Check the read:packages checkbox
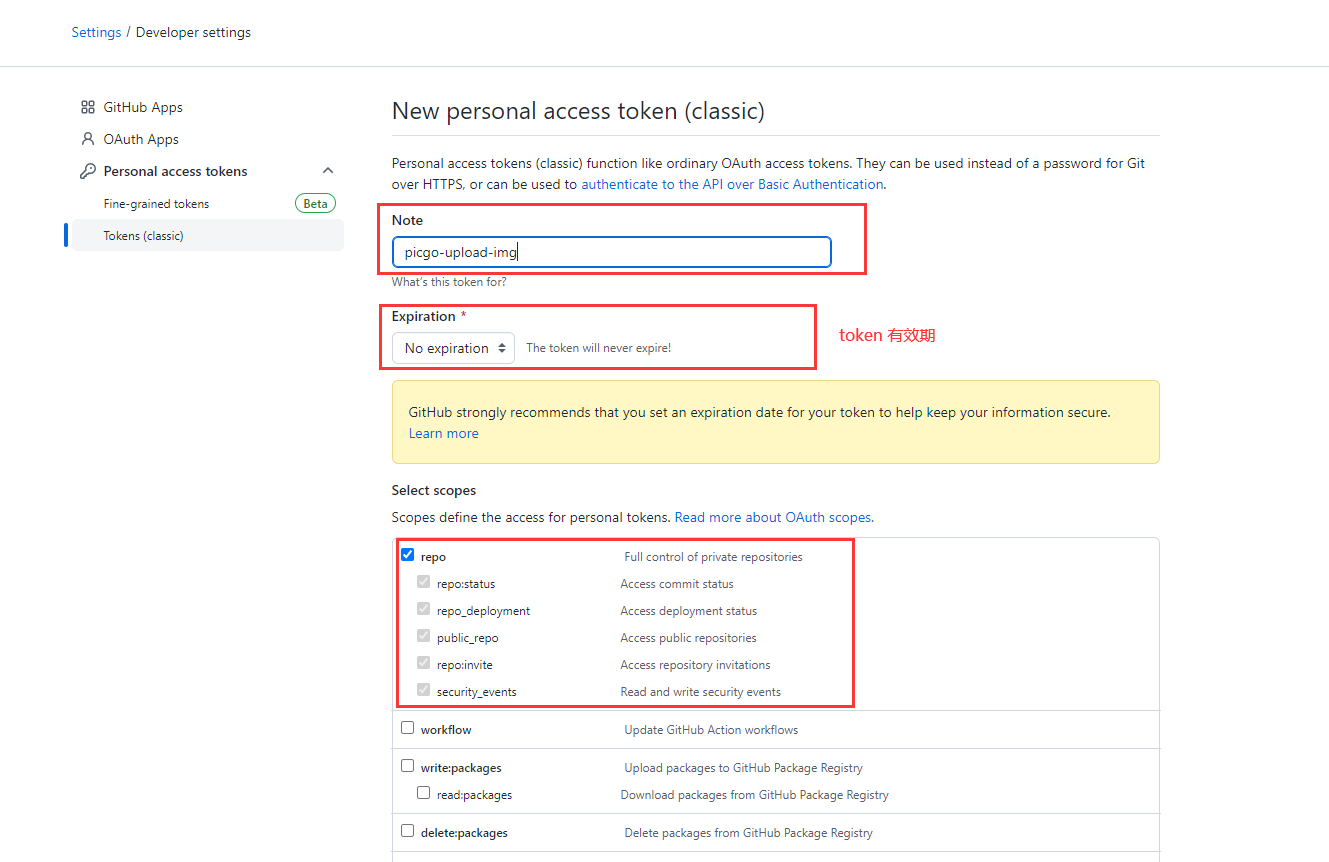The width and height of the screenshot is (1329, 862). tap(424, 793)
